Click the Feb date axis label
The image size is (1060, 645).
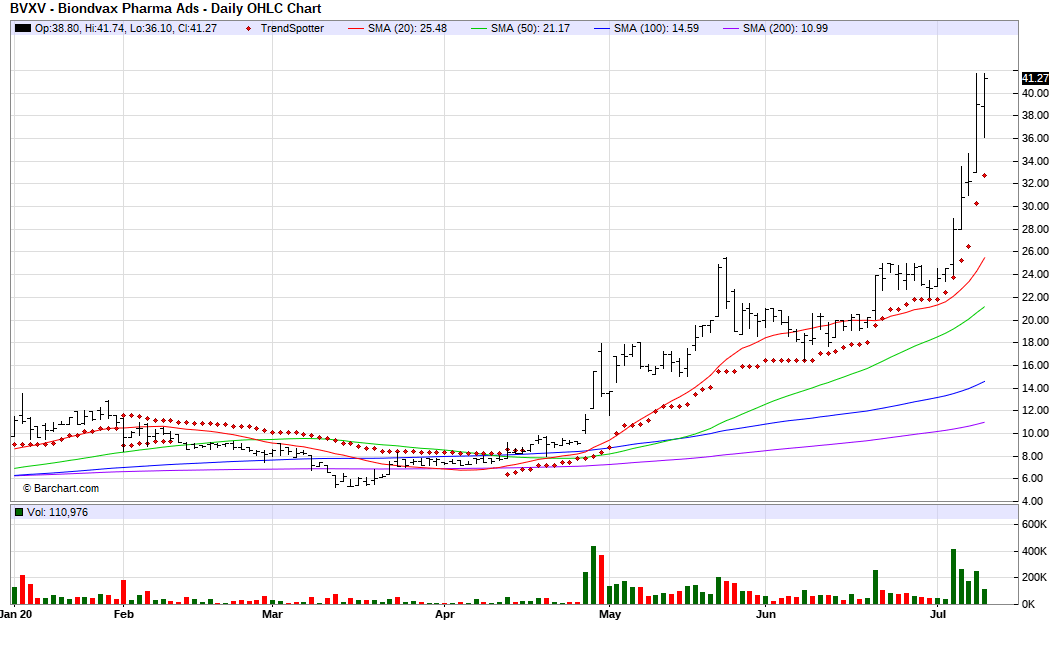[x=124, y=615]
